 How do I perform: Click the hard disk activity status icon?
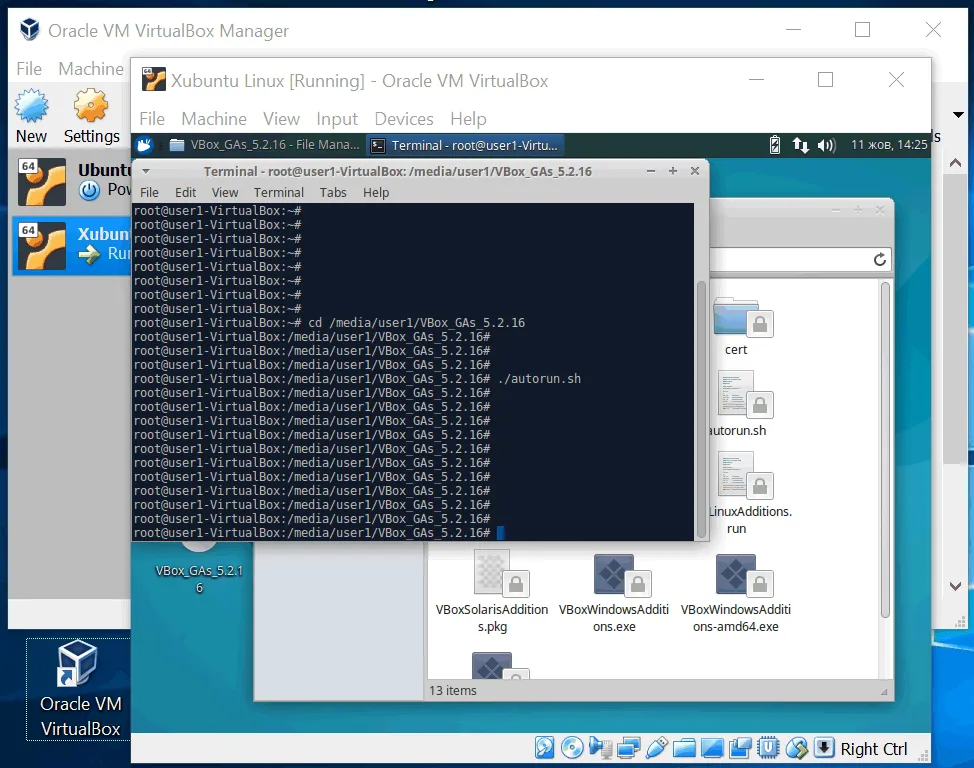pos(545,748)
